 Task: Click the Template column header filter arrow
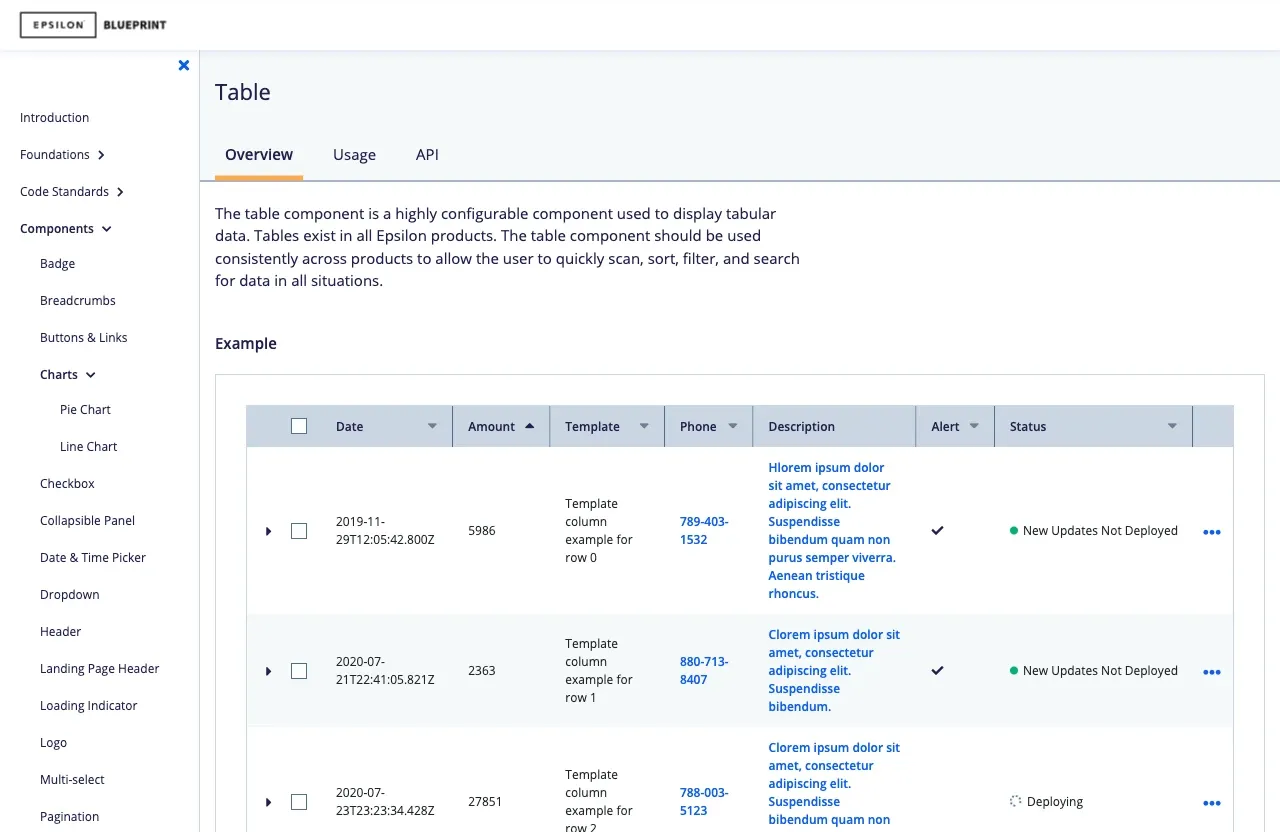(x=644, y=426)
